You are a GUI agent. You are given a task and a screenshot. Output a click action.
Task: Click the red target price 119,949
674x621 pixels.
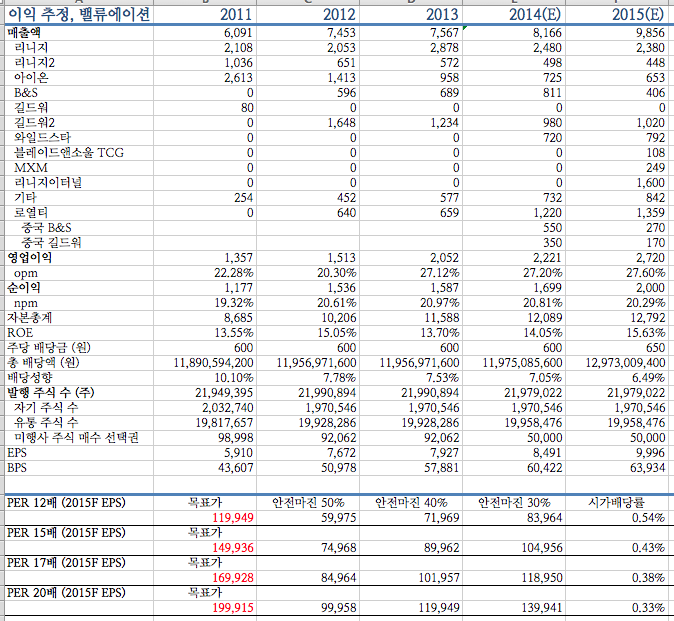[233, 518]
